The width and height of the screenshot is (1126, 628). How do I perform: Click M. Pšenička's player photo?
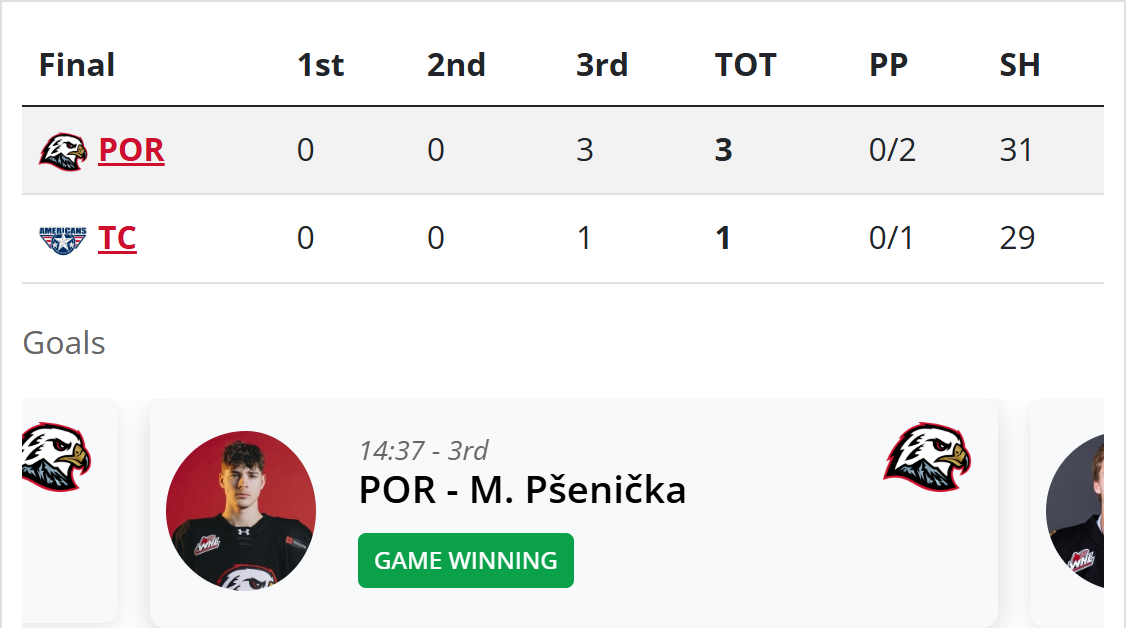point(241,510)
